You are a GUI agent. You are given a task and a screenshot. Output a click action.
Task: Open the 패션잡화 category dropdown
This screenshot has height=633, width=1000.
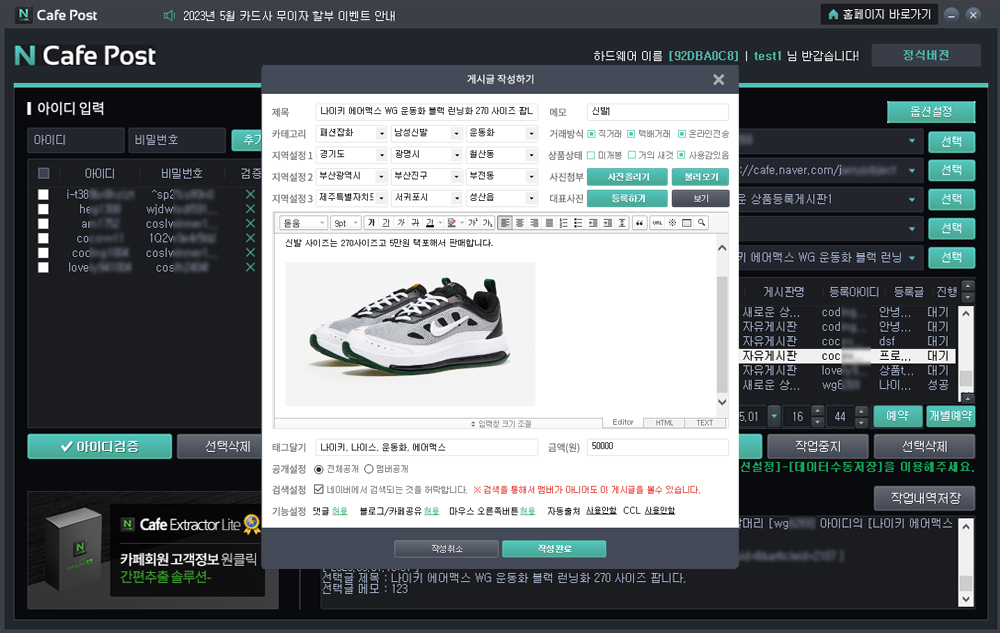351,133
